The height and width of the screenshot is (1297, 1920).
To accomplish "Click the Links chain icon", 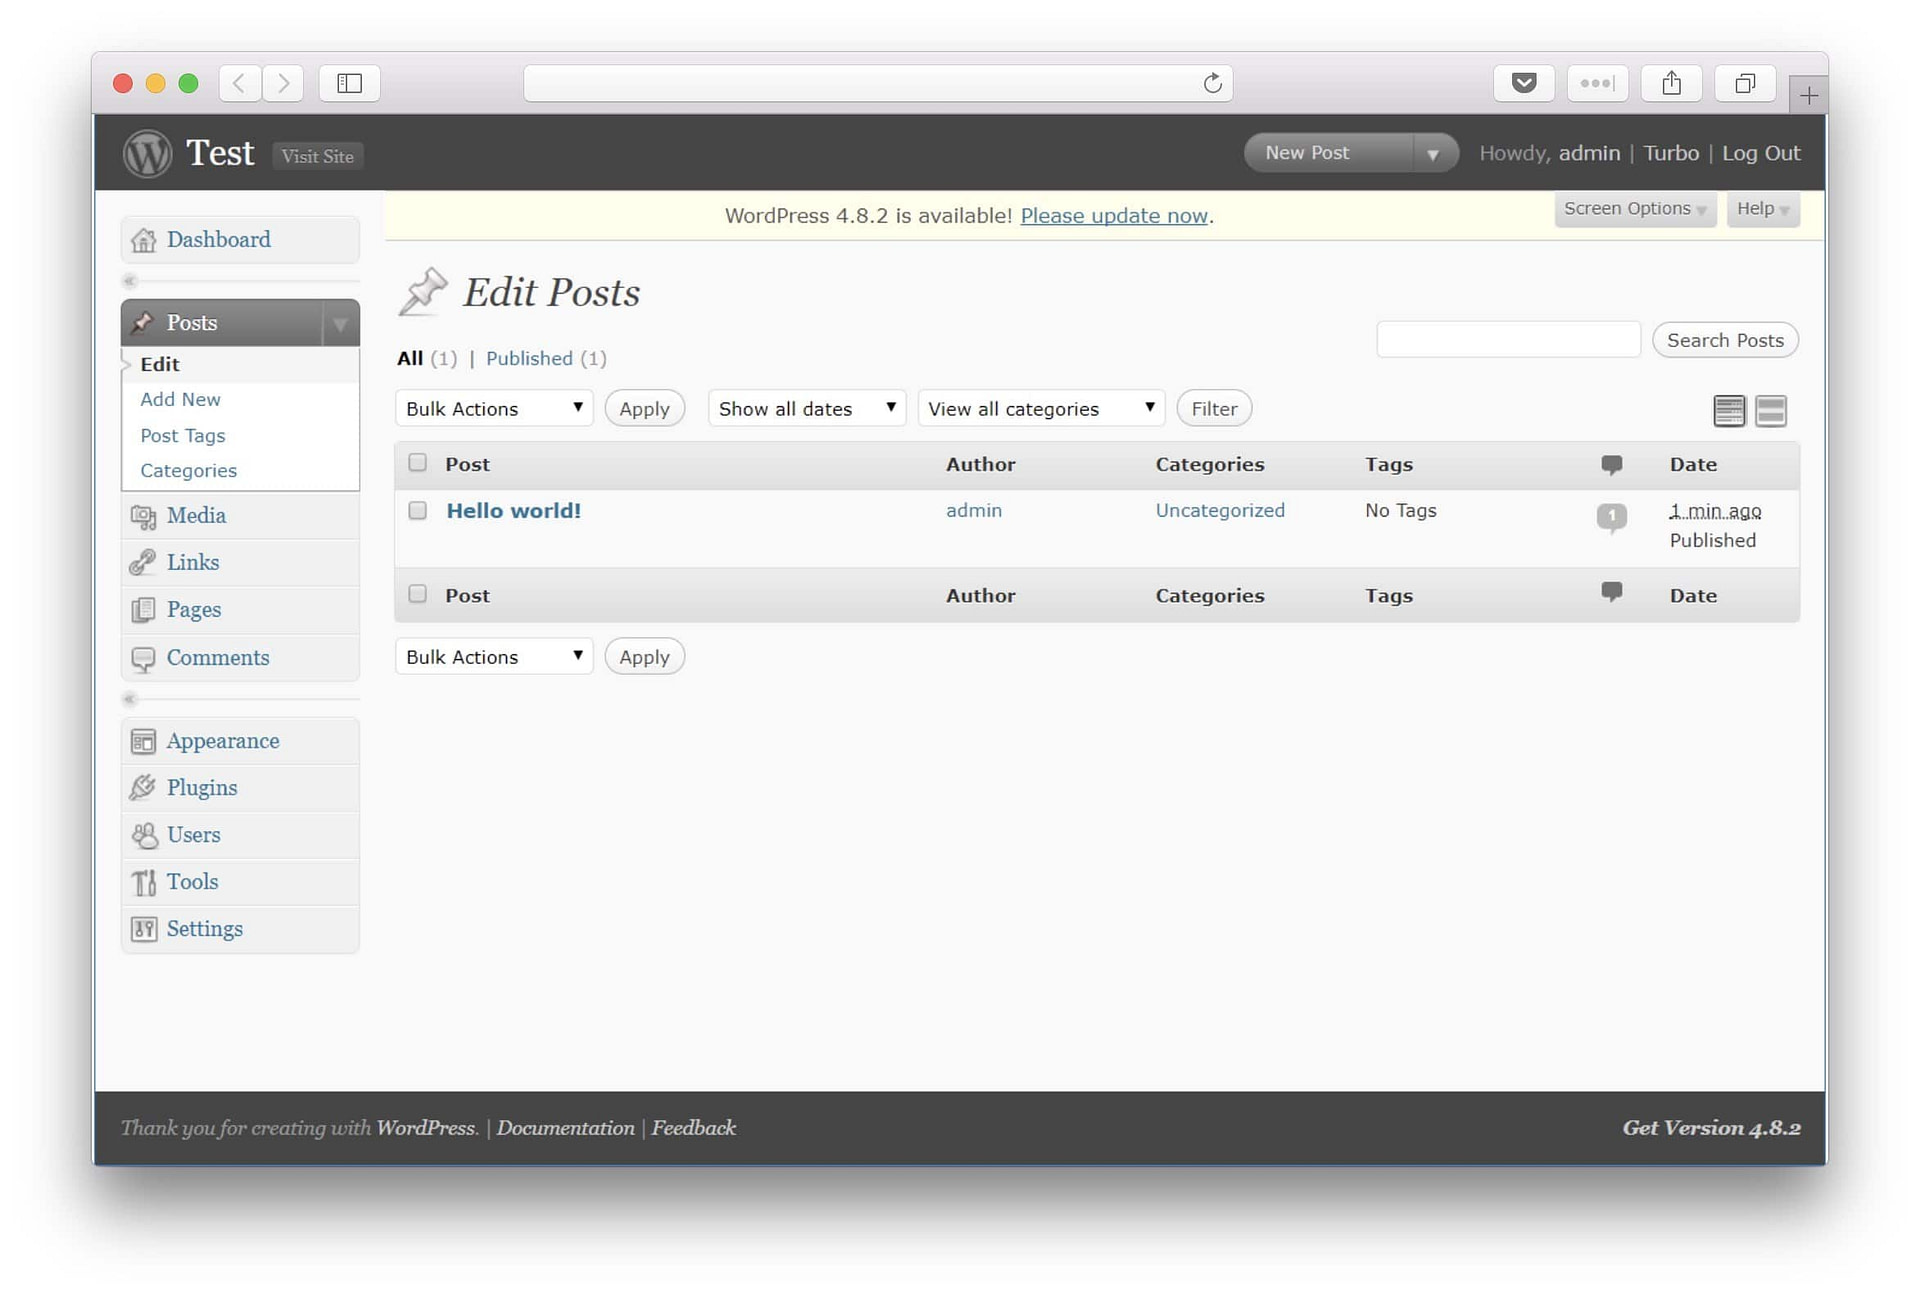I will pyautogui.click(x=143, y=563).
